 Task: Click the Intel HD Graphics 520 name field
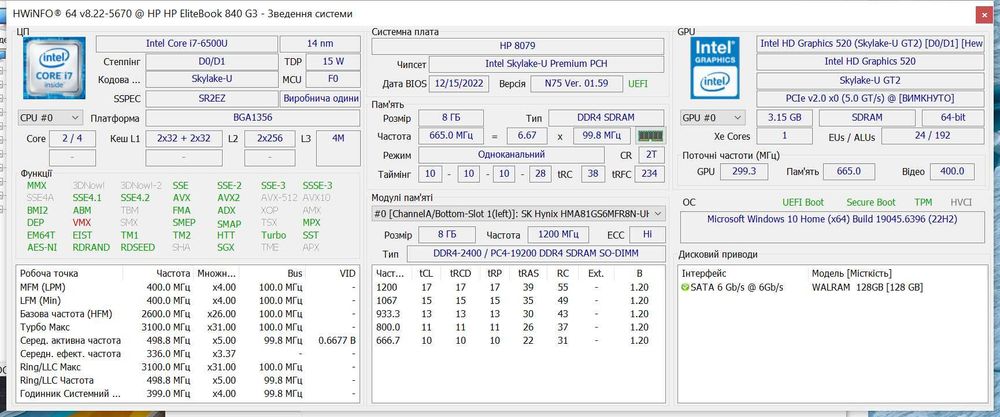870,62
